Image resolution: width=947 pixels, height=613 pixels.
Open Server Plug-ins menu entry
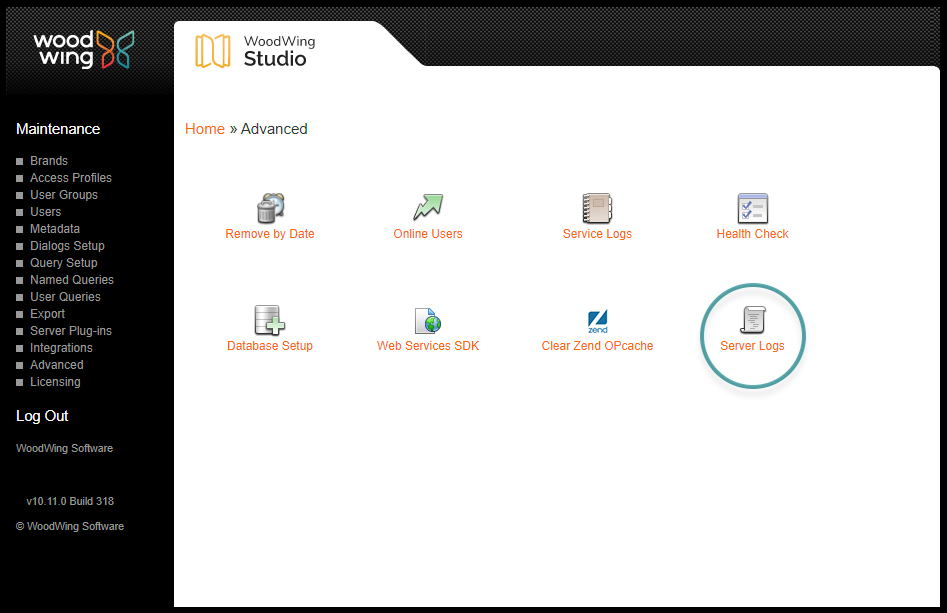click(x=70, y=331)
